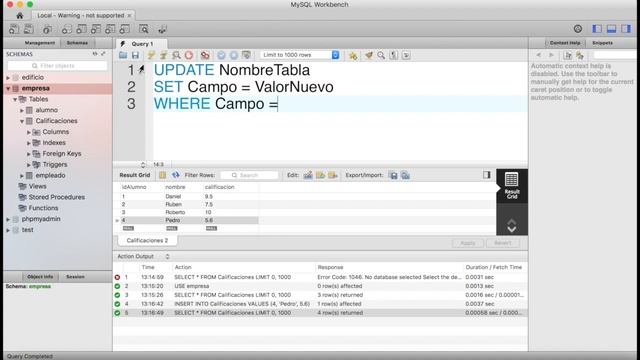Click the Apply button

pyautogui.click(x=468, y=243)
